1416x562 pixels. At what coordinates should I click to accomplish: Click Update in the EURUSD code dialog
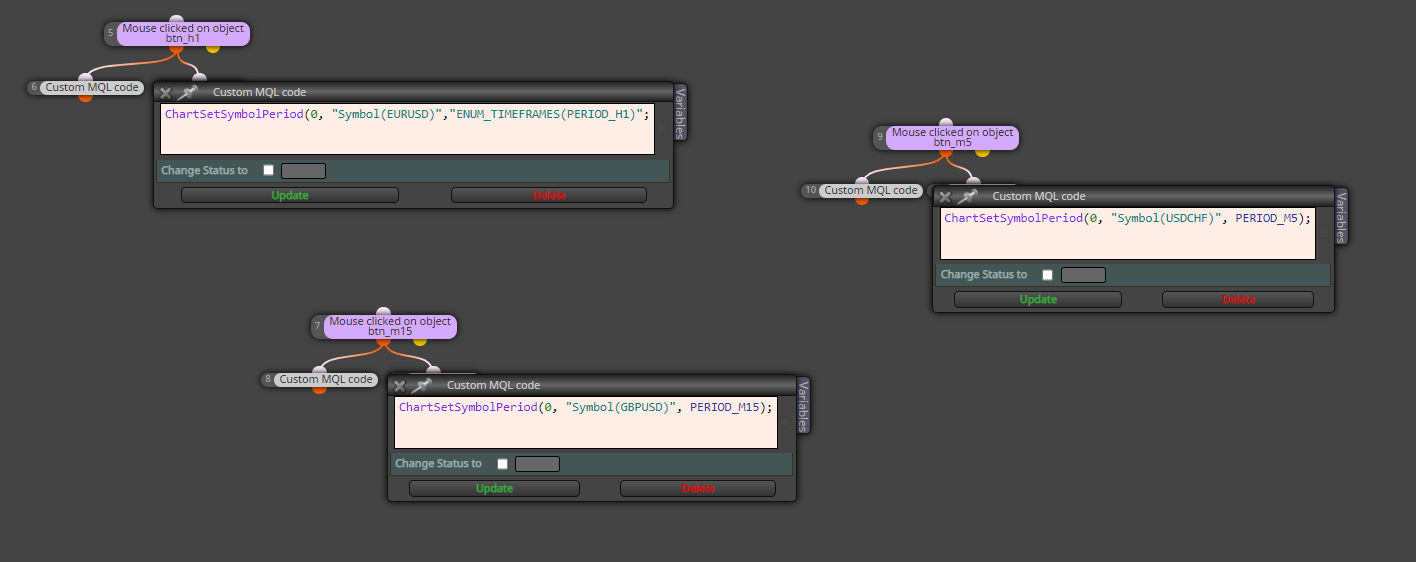pos(290,195)
